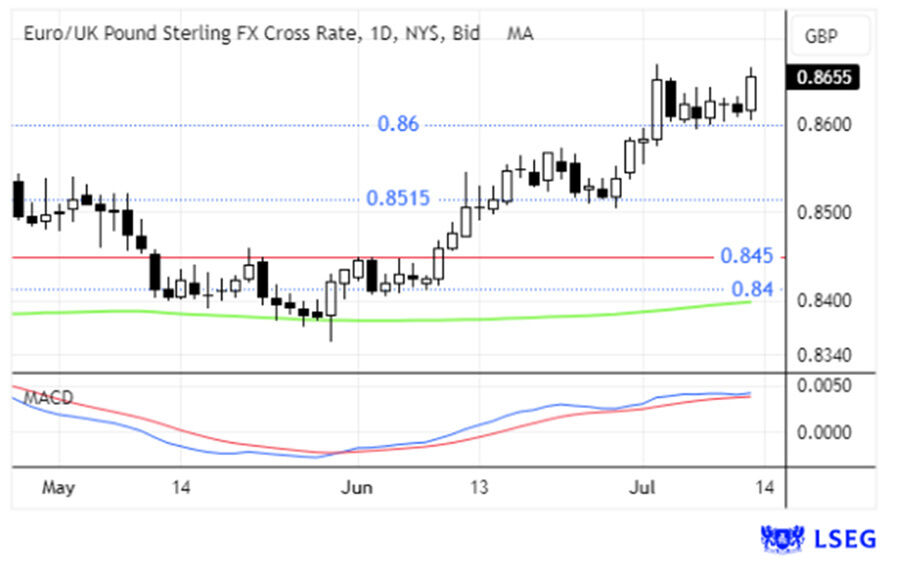Image resolution: width=900 pixels, height=561 pixels.
Task: Click the LSEG logo
Action: point(818,539)
